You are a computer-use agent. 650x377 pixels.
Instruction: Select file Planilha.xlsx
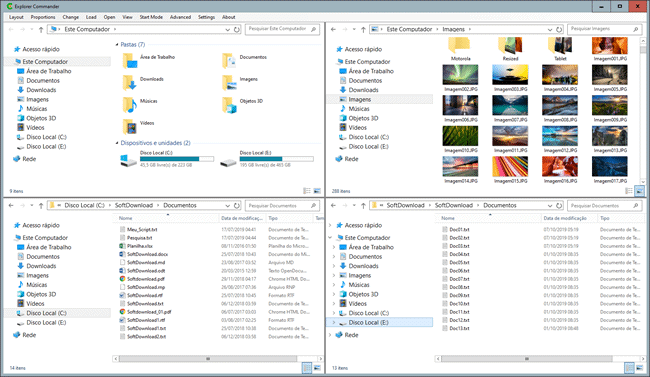tap(139, 246)
